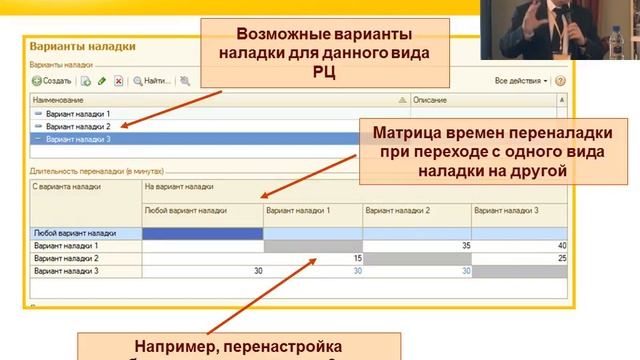
Task: Click the cell with value 35
Action: [x=417, y=246]
